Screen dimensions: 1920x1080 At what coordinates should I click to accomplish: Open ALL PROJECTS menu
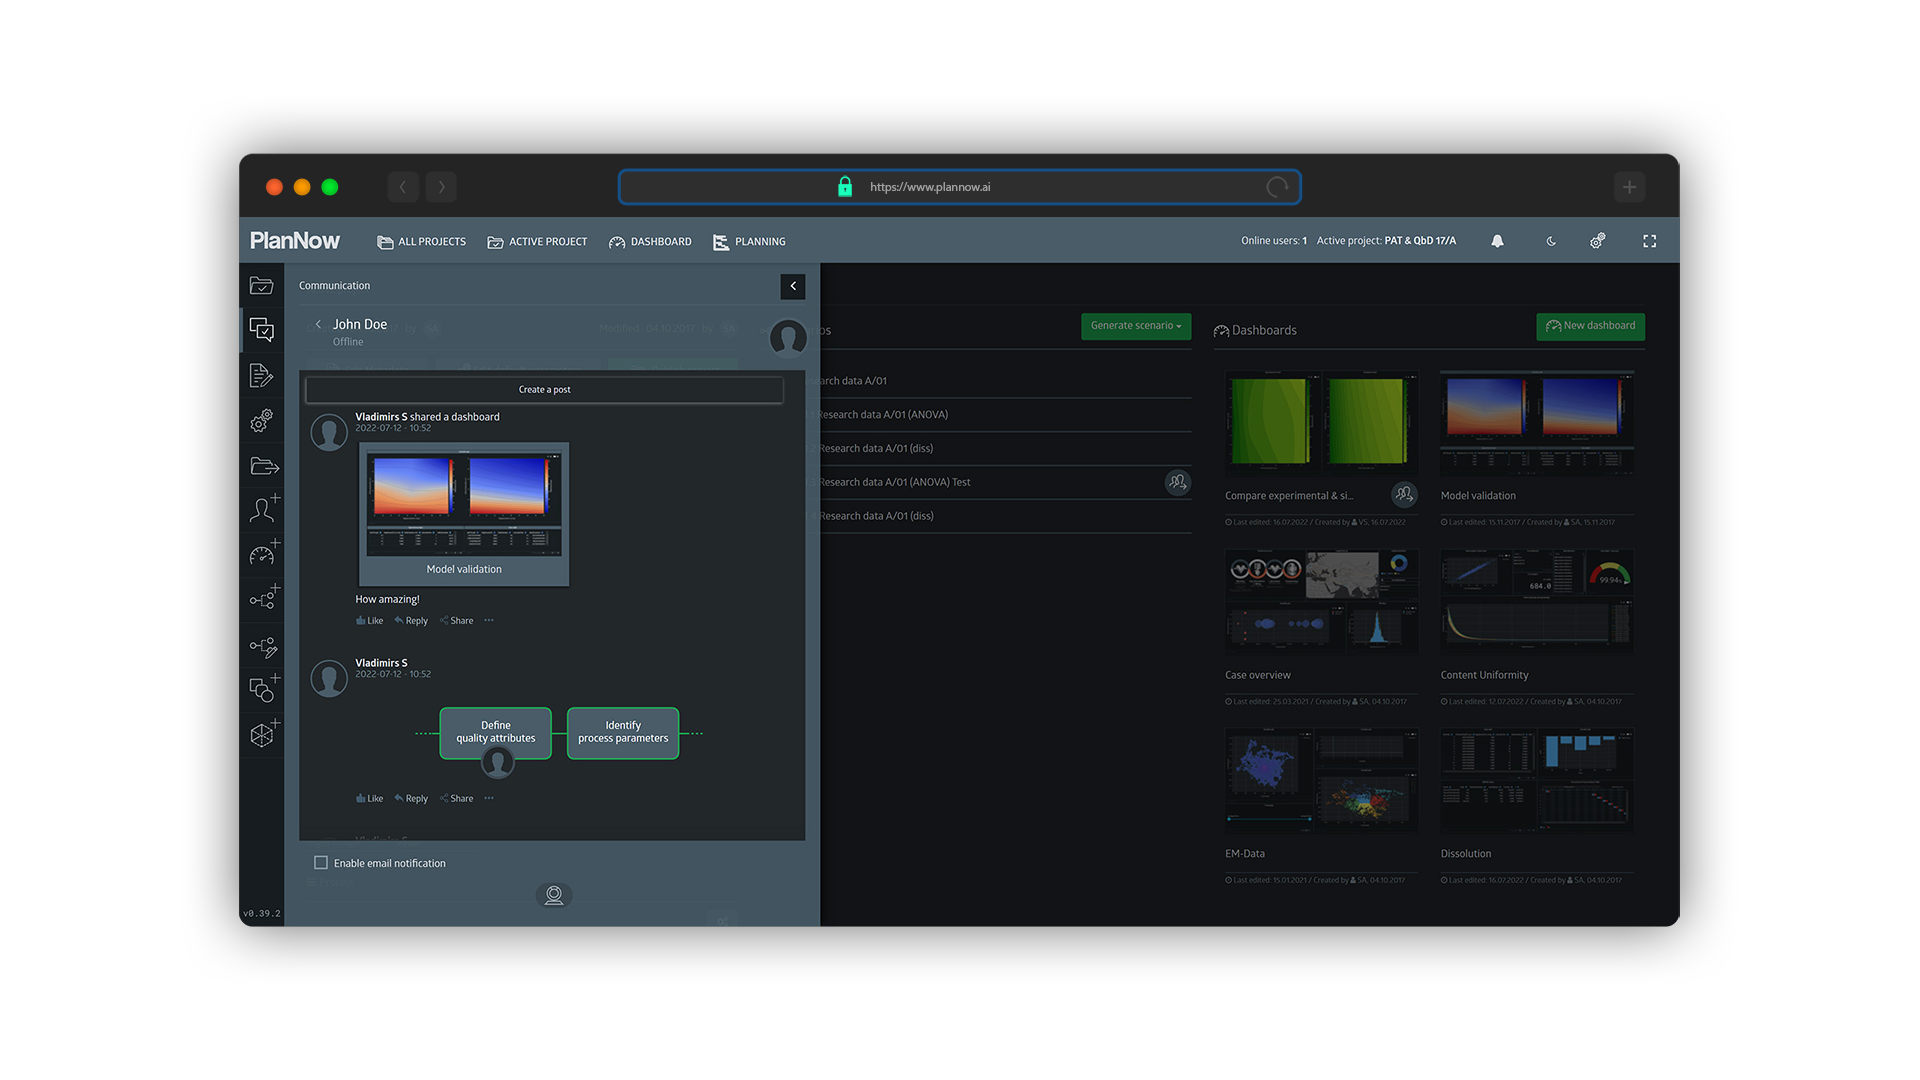pos(421,242)
